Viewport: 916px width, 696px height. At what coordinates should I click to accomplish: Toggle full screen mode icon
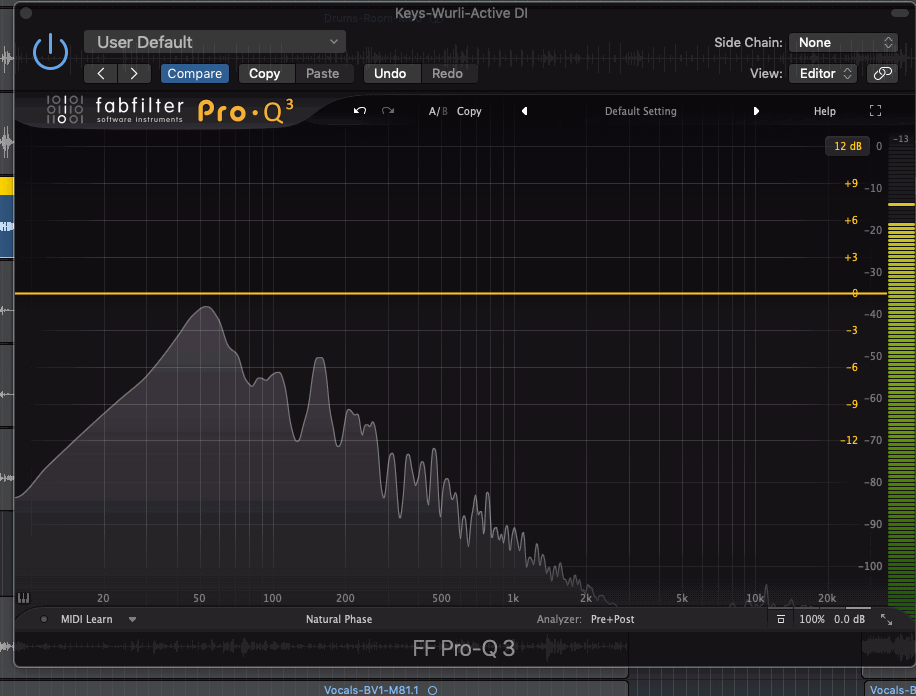(875, 111)
